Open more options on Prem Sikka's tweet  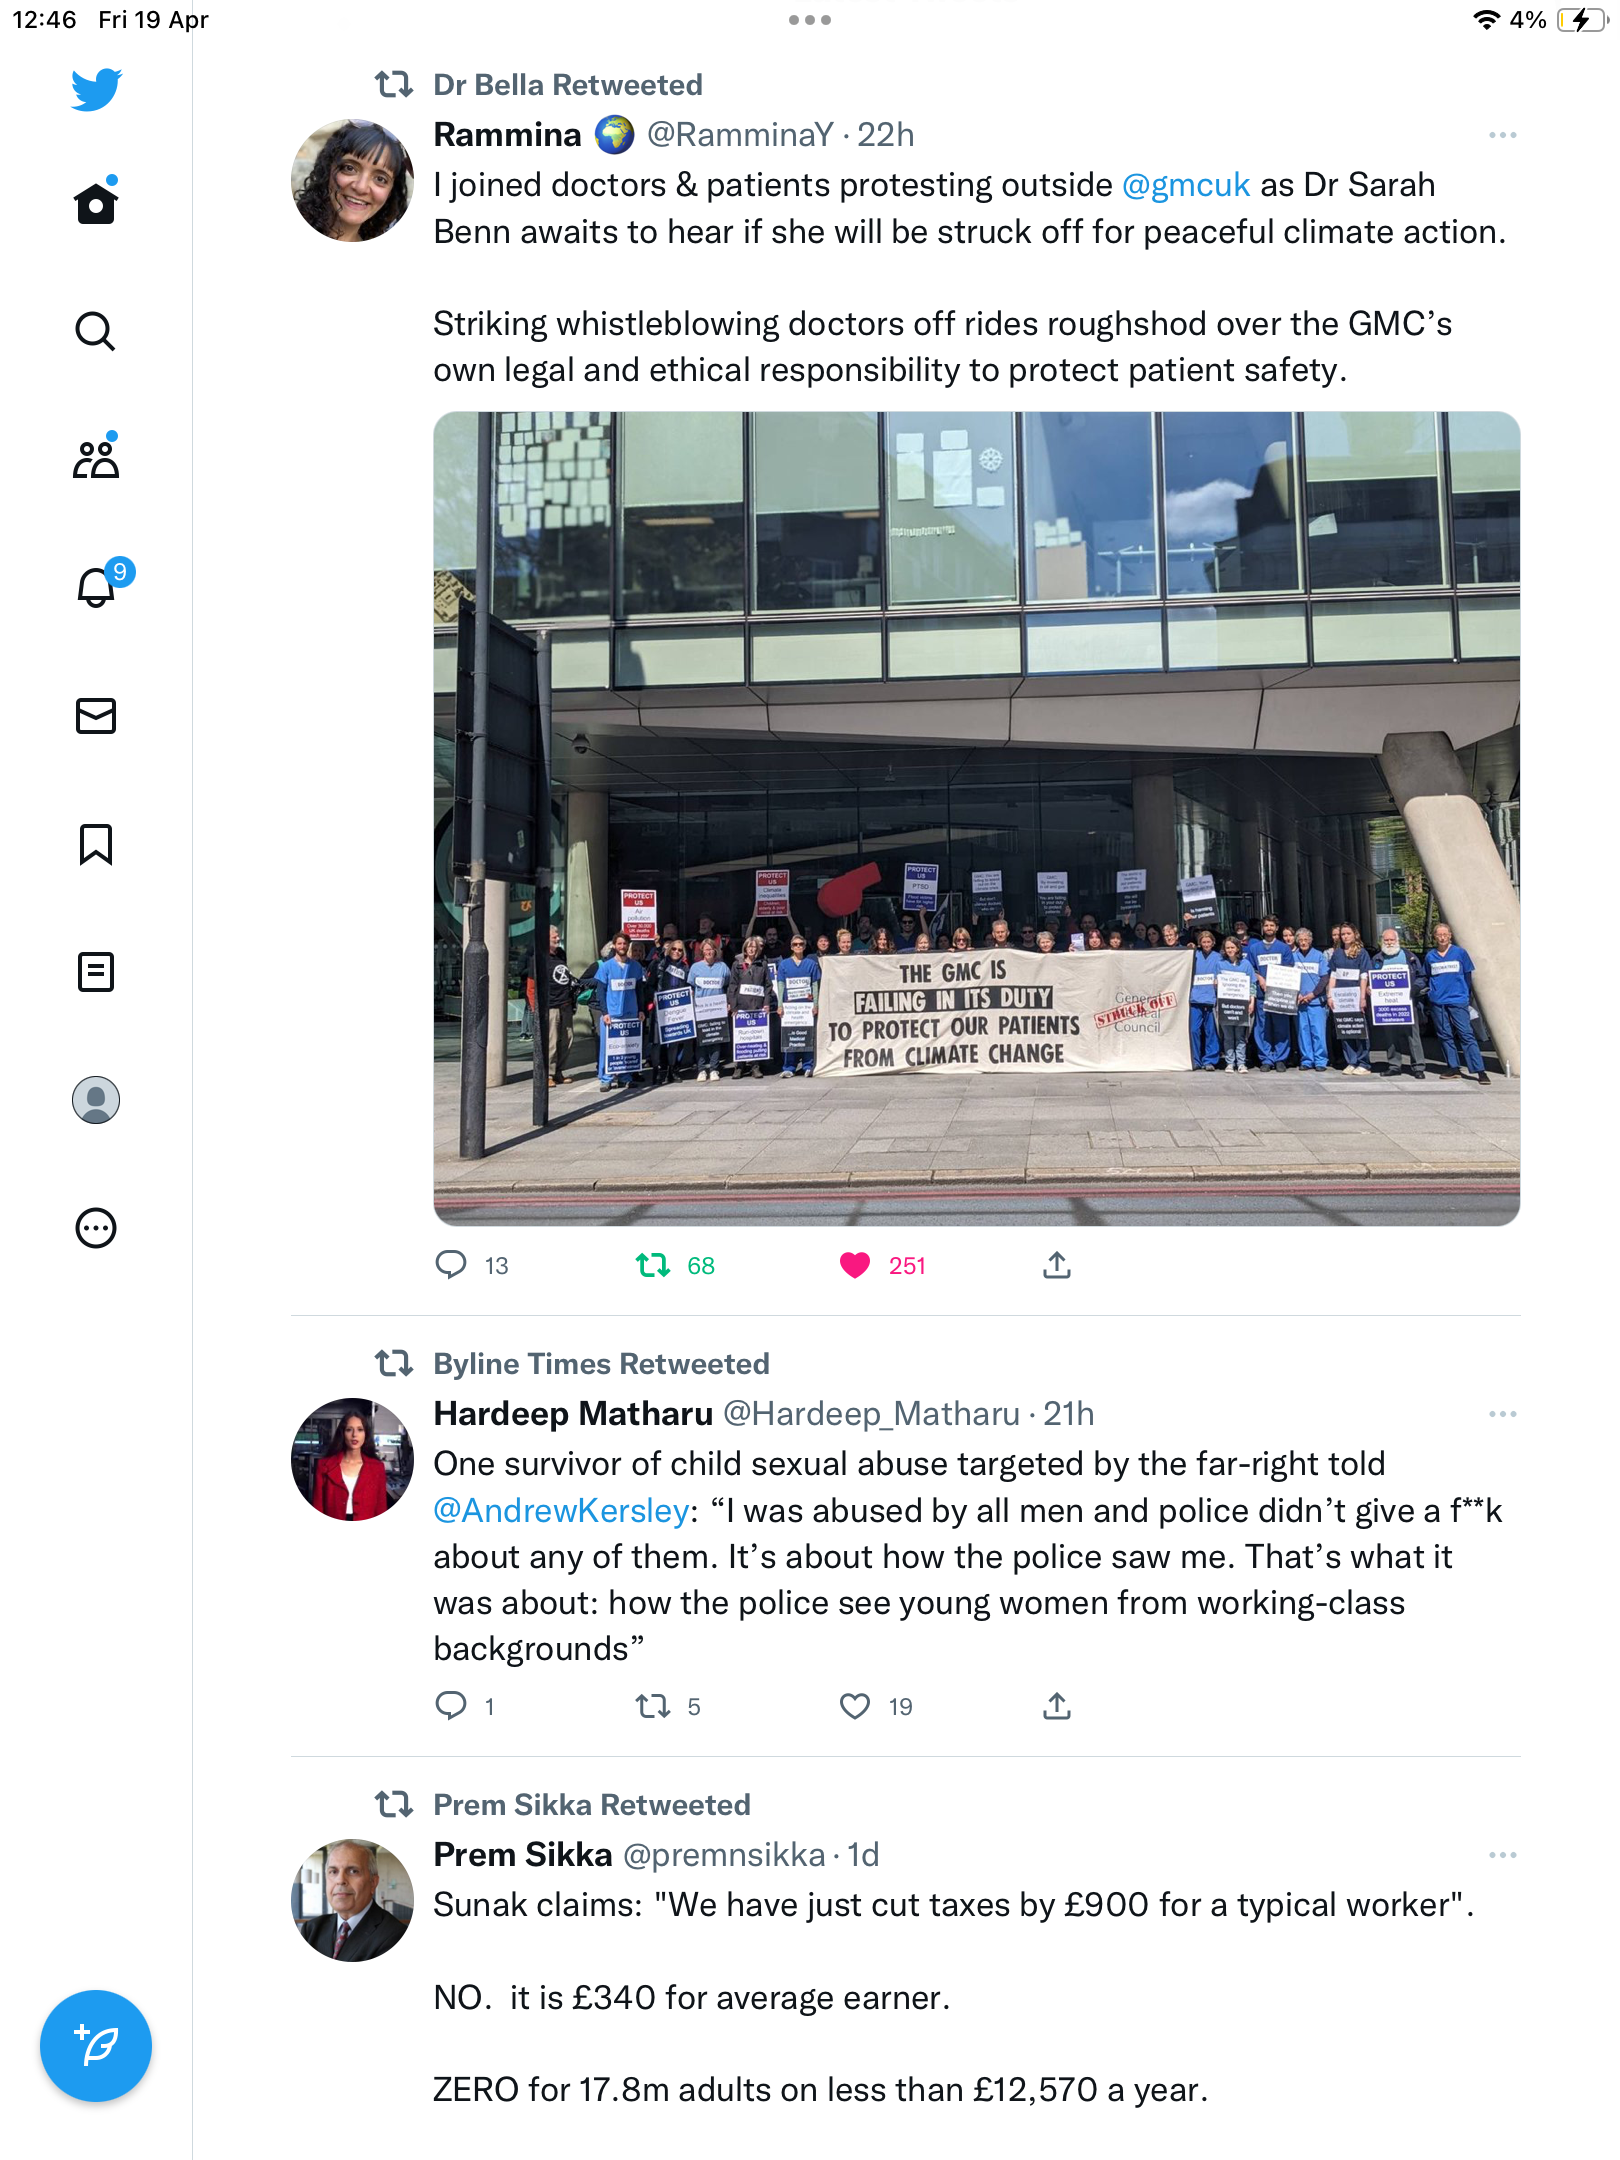1502,1855
